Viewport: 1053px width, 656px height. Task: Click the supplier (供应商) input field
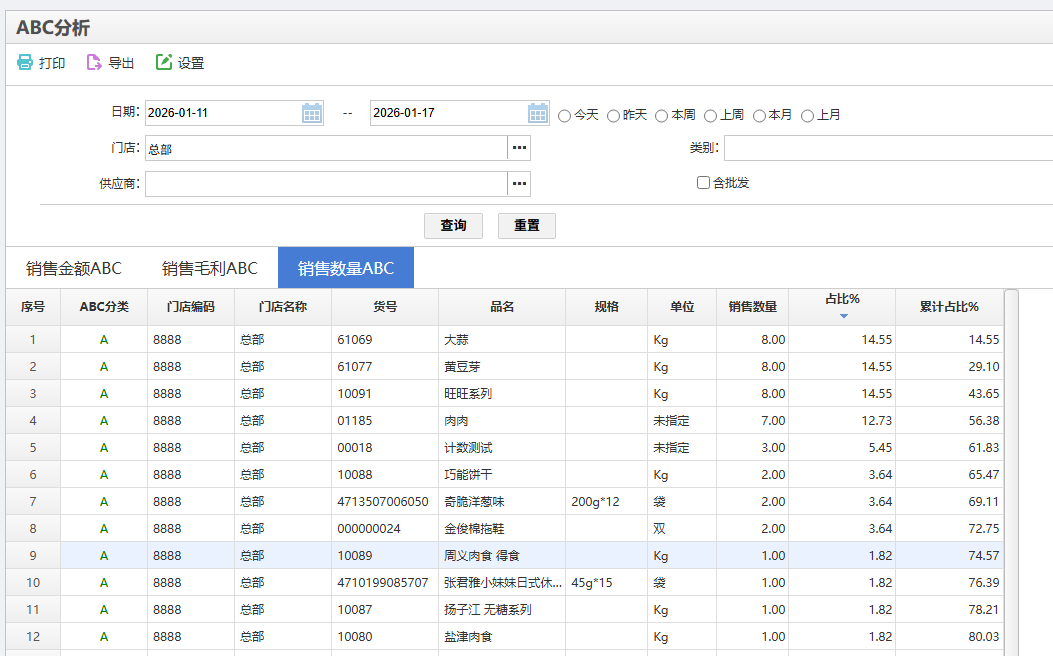pyautogui.click(x=326, y=184)
